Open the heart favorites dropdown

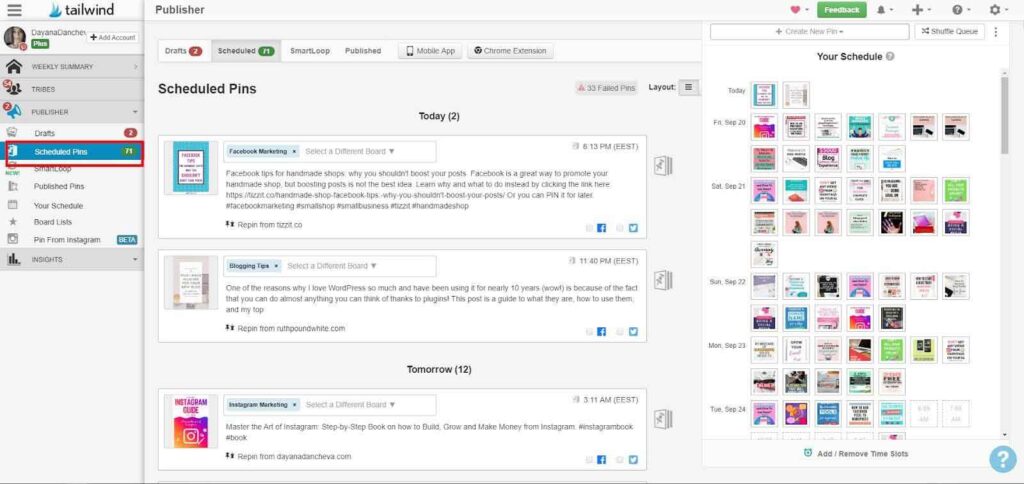[x=799, y=10]
